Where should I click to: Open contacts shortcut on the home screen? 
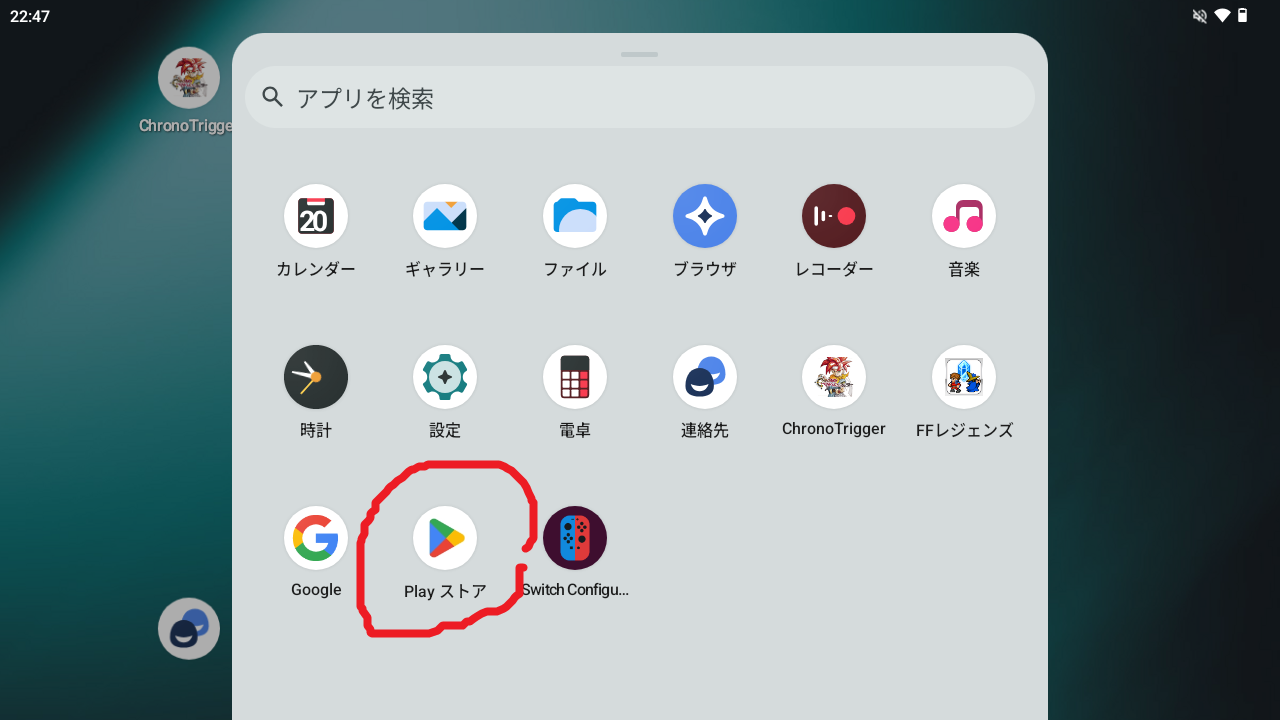click(x=189, y=629)
